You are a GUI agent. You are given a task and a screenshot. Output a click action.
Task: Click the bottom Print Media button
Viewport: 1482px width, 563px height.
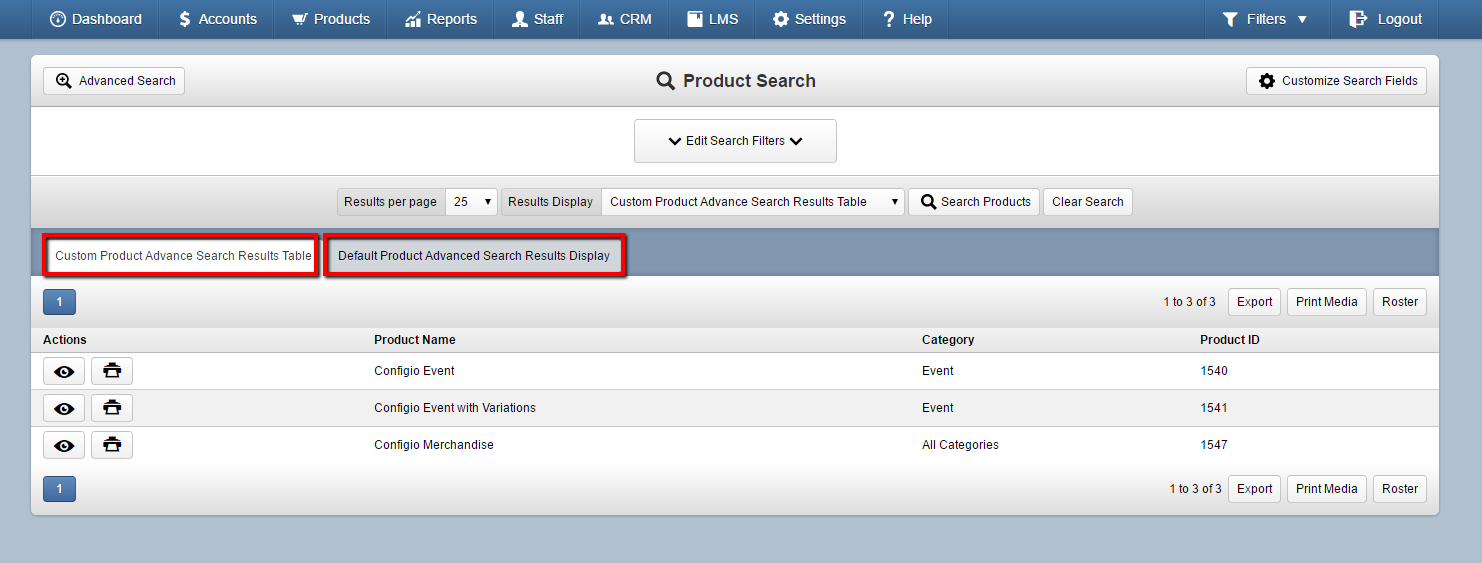pyautogui.click(x=1327, y=489)
